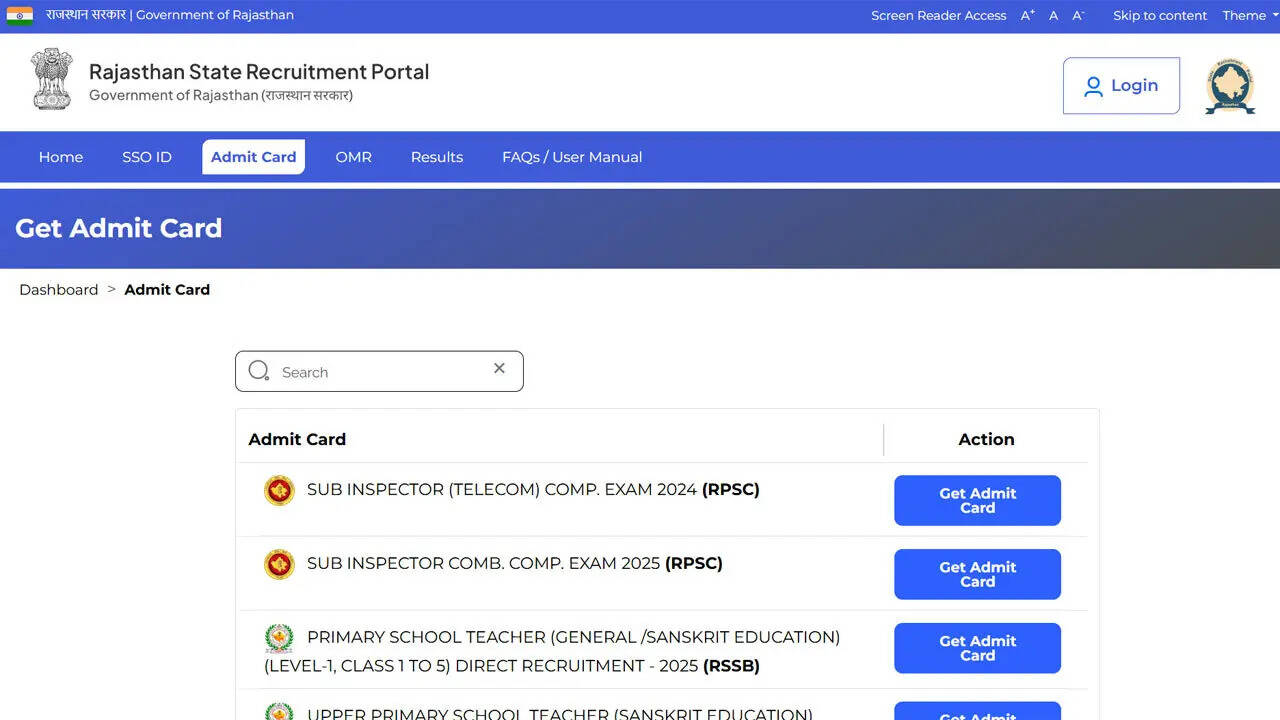Screen dimensions: 1280x720
Task: Open the Login button
Action: click(x=1121, y=86)
